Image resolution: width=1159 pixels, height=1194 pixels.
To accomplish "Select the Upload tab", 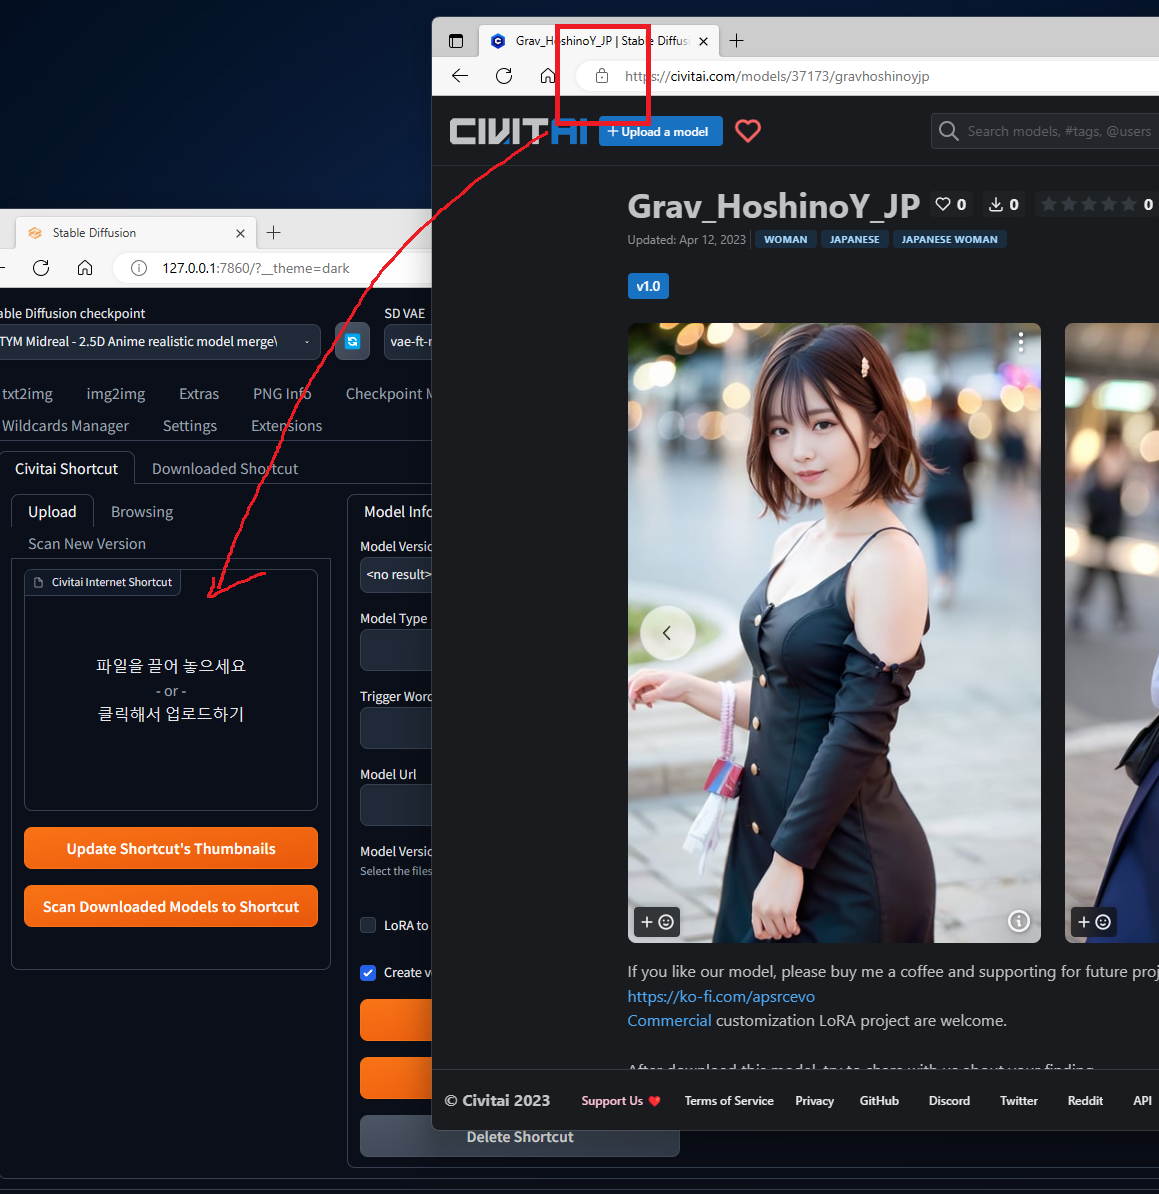I will 53,512.
